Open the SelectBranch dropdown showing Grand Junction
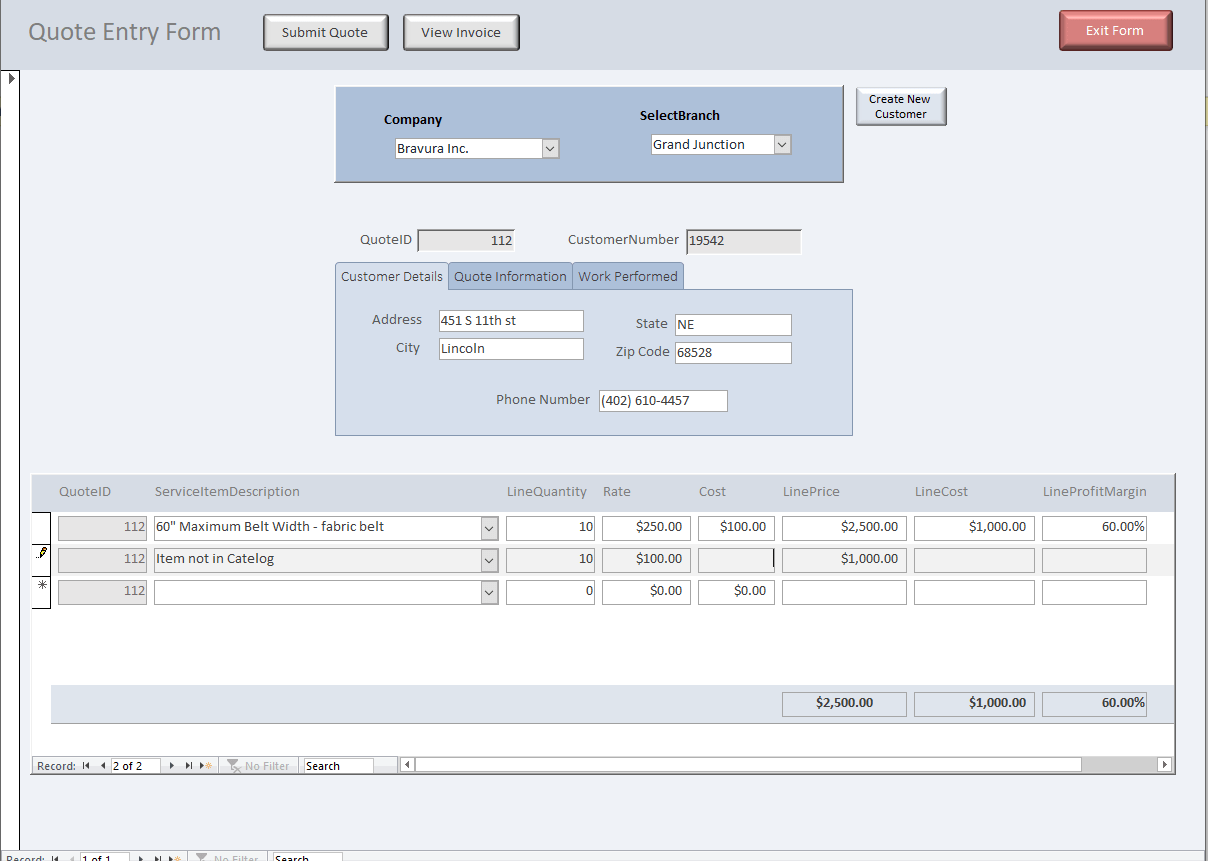The height and width of the screenshot is (861, 1208). (x=781, y=144)
